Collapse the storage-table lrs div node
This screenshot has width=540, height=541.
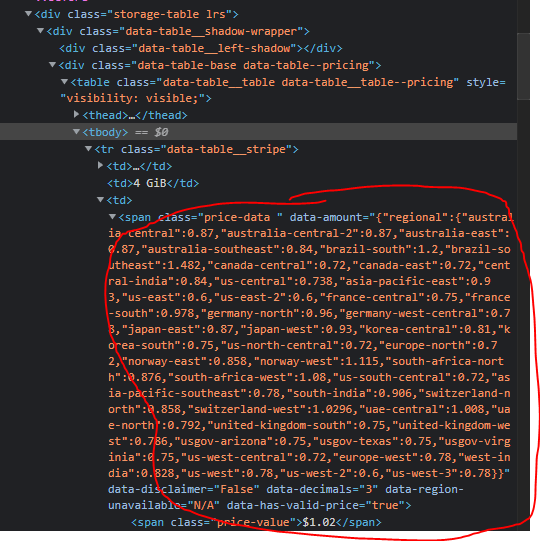pos(28,14)
